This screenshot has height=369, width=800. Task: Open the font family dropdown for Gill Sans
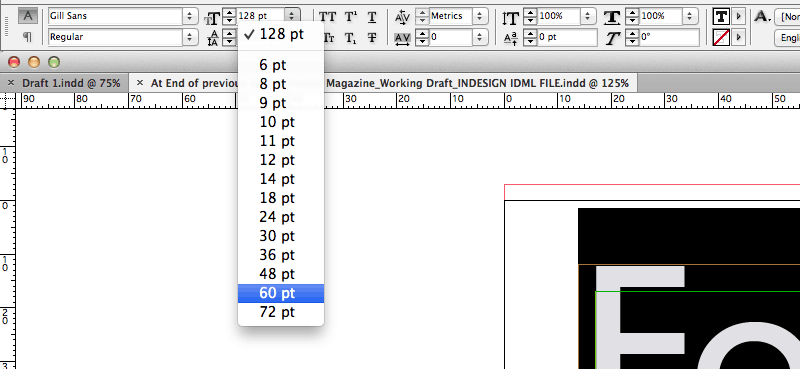190,16
